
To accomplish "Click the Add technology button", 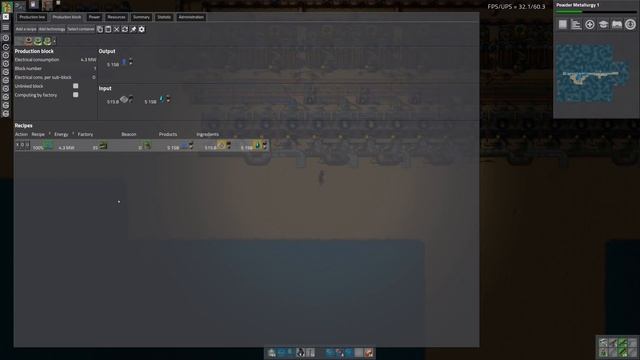I will [52, 29].
